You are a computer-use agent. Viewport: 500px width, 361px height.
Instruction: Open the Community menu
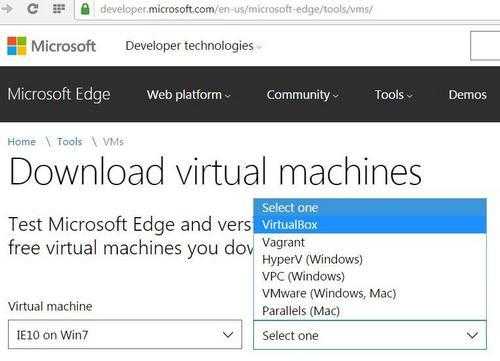pyautogui.click(x=302, y=95)
